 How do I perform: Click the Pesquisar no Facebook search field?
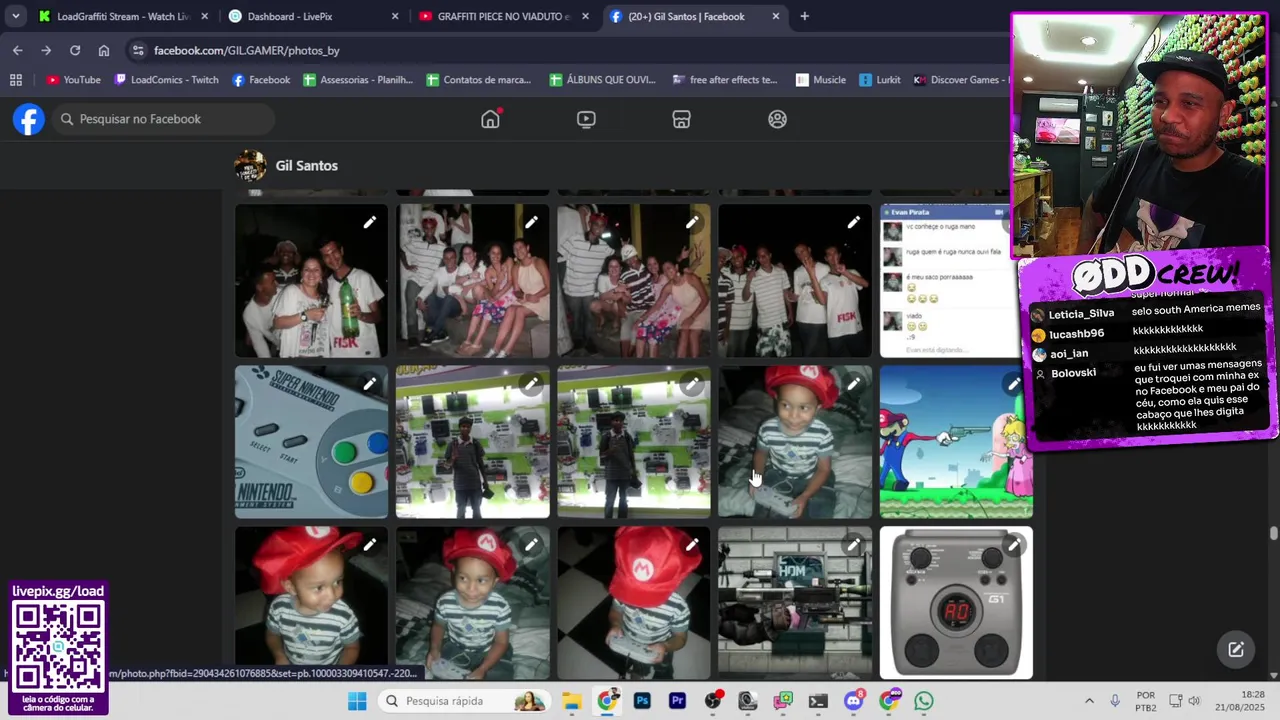163,119
